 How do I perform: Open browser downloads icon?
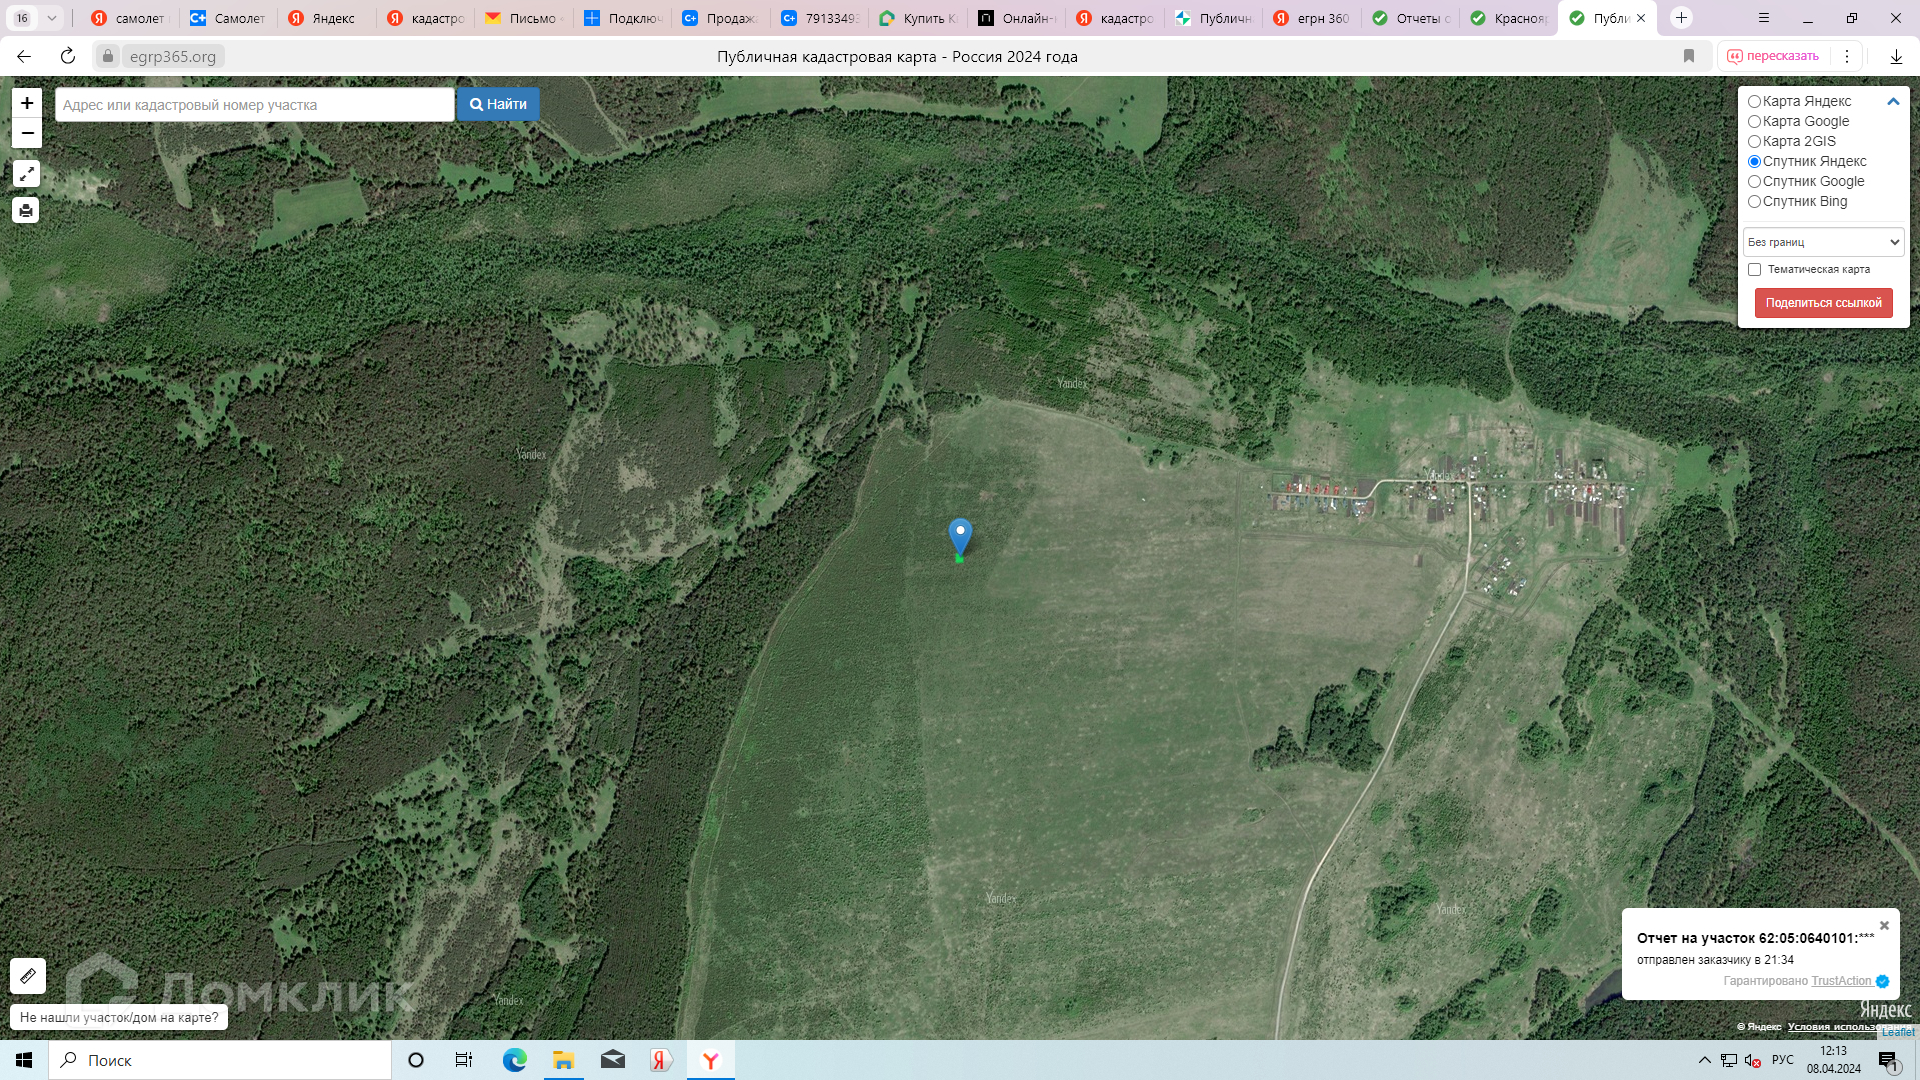click(x=1895, y=56)
